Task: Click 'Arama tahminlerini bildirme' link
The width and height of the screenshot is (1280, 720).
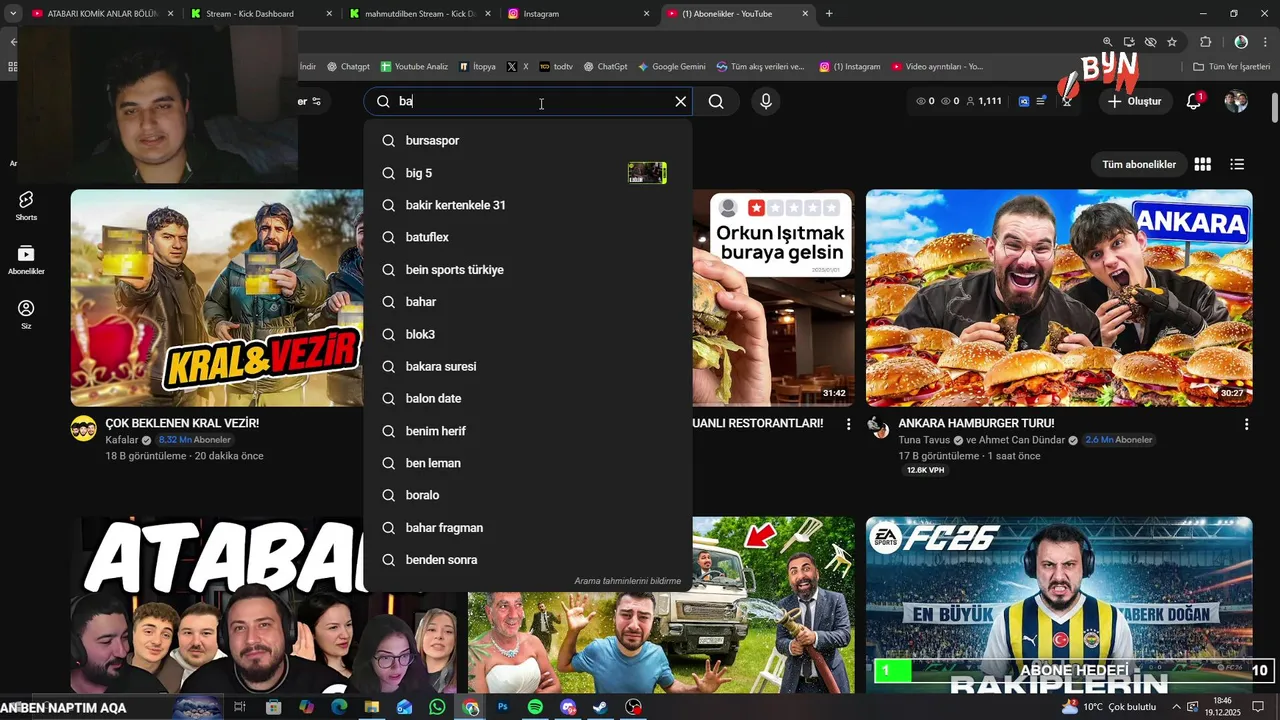Action: [x=627, y=581]
